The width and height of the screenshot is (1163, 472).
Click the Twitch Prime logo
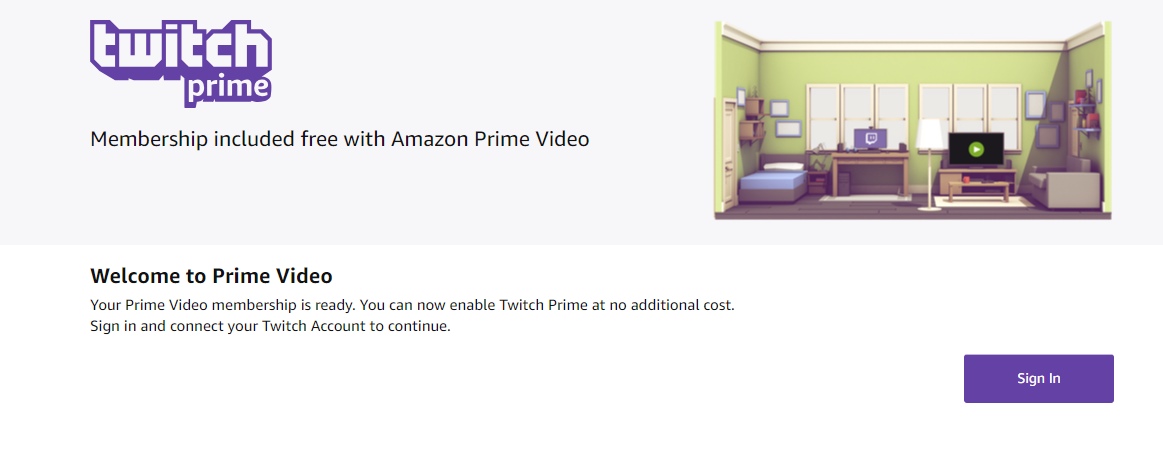pyautogui.click(x=181, y=63)
